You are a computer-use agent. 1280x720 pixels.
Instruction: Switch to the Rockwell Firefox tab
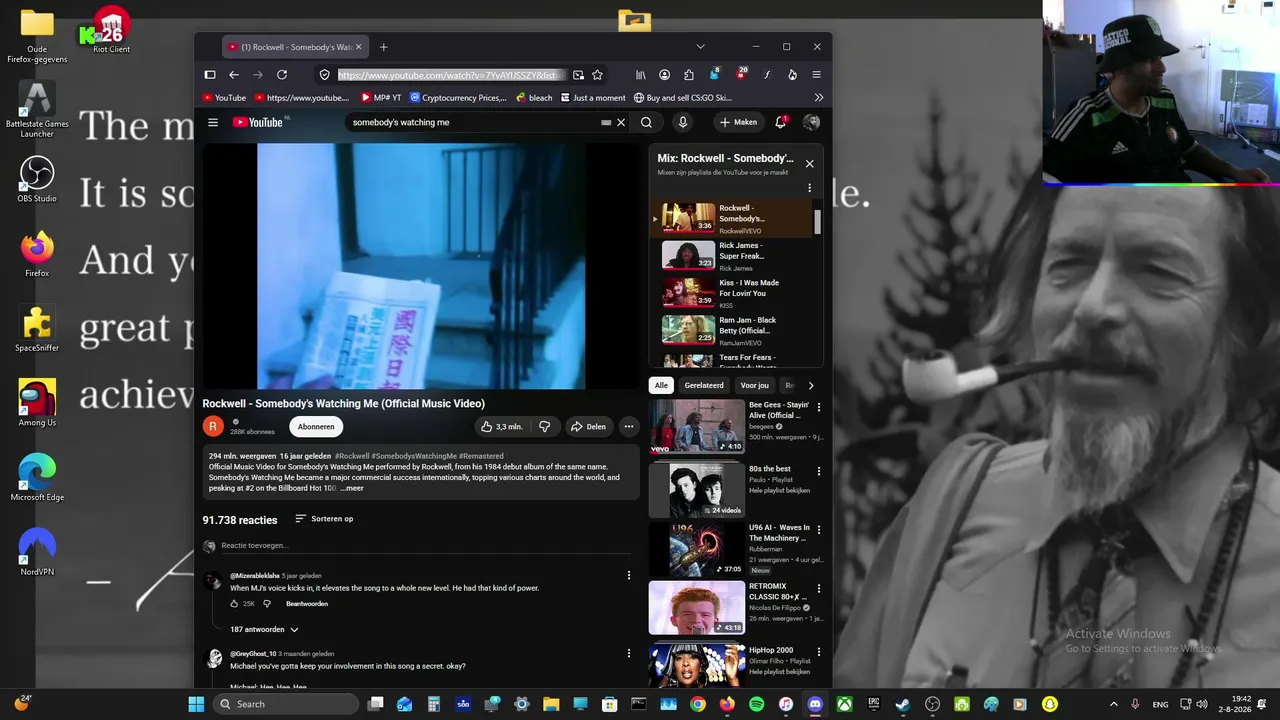tap(294, 47)
